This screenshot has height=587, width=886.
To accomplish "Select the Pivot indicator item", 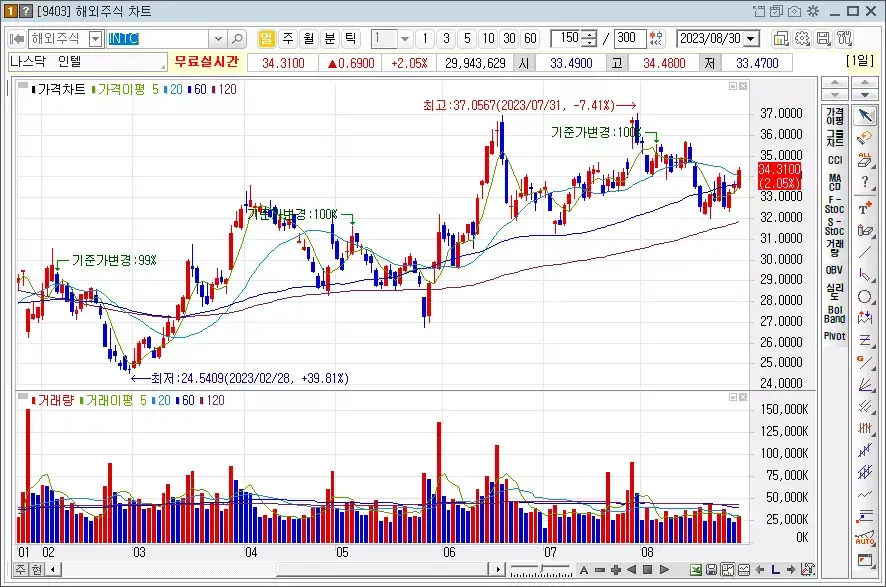I will click(x=835, y=336).
